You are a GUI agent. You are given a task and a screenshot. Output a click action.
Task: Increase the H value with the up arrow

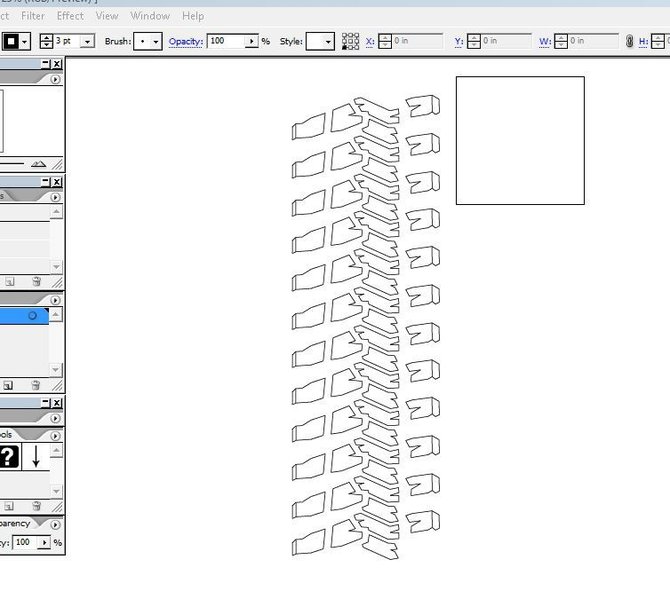point(658,38)
